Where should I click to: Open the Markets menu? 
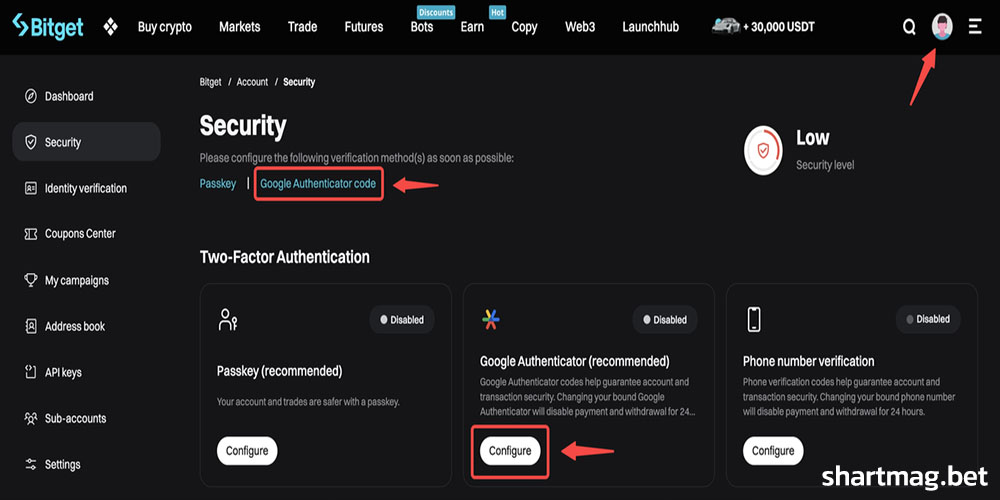[x=240, y=27]
